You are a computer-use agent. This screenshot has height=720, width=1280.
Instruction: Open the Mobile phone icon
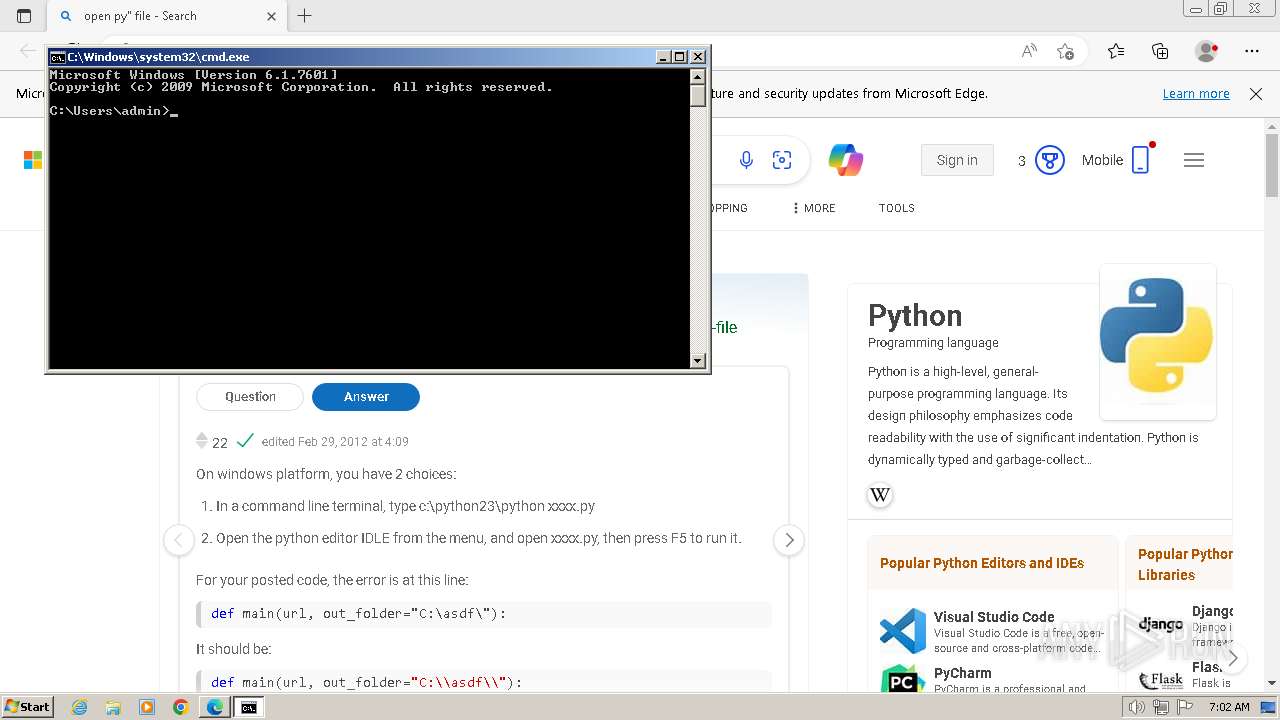tap(1141, 160)
